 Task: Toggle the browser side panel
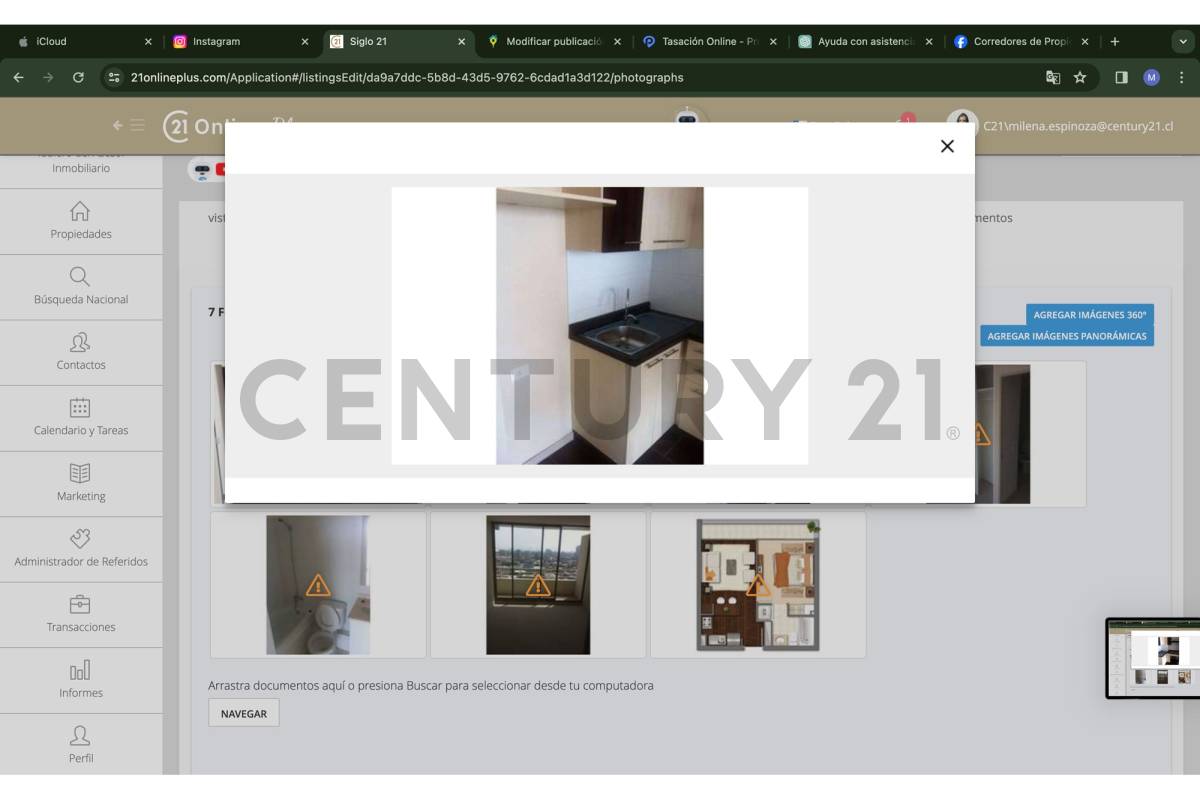click(x=1121, y=77)
